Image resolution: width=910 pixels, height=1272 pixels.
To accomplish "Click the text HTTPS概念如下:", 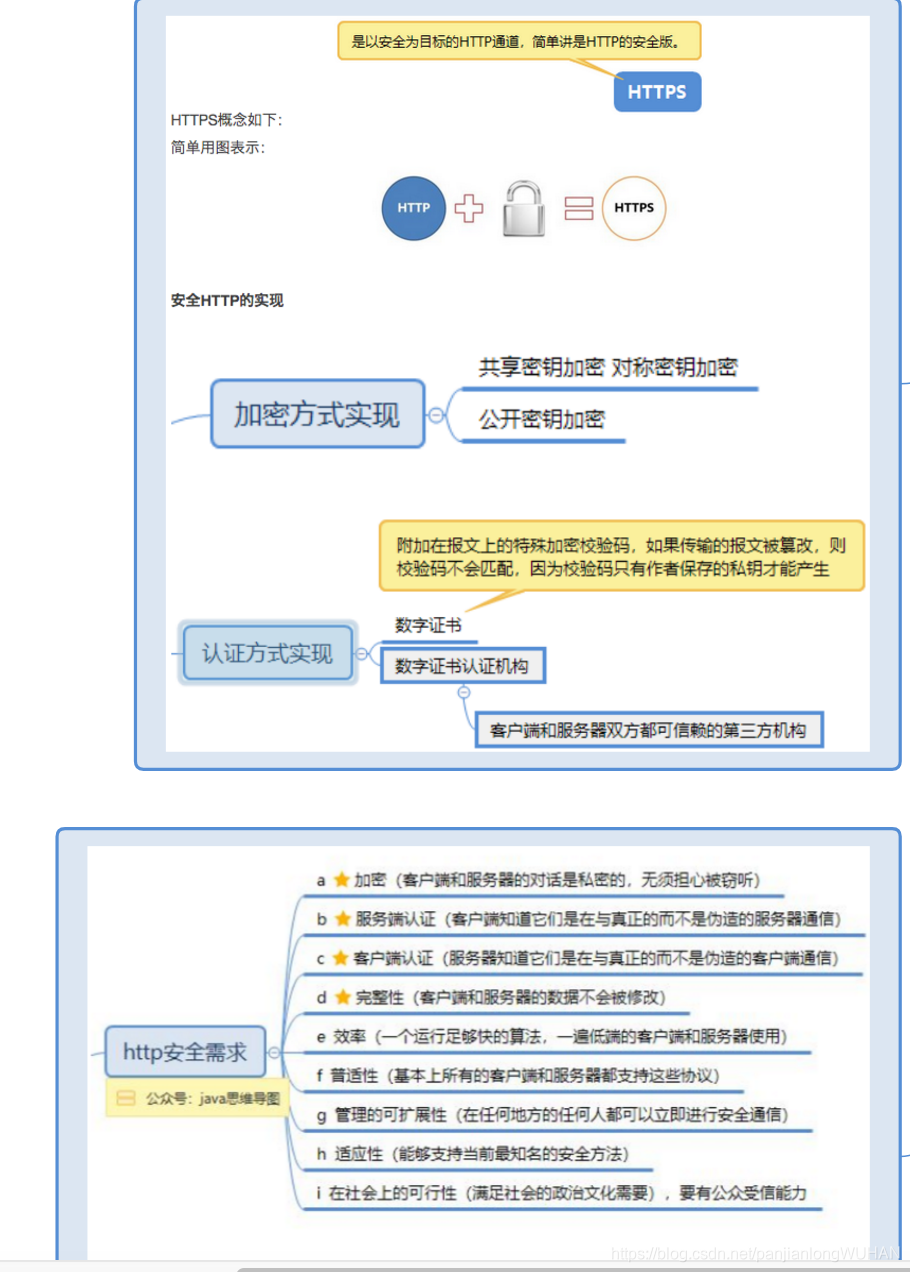I will pos(227,120).
